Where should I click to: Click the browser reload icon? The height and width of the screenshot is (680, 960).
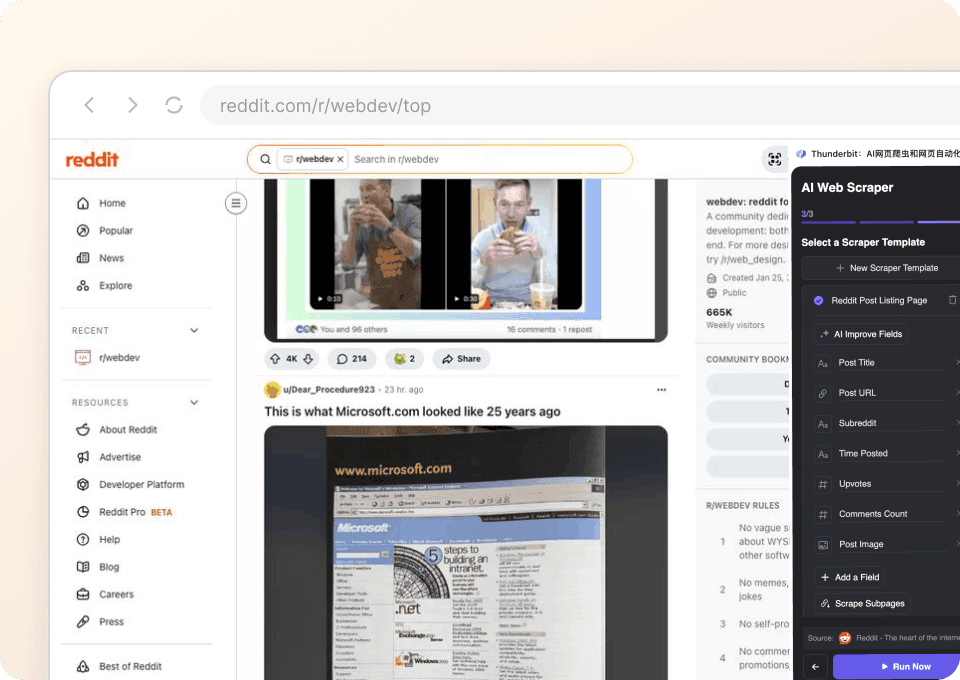click(174, 105)
